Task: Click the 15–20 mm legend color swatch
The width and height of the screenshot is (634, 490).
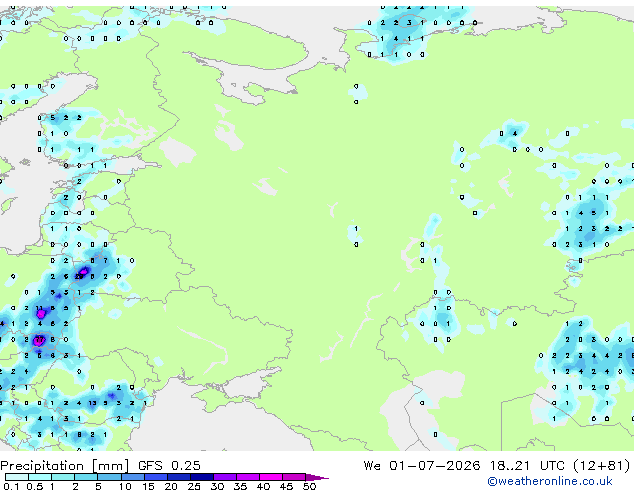Action: [156, 477]
